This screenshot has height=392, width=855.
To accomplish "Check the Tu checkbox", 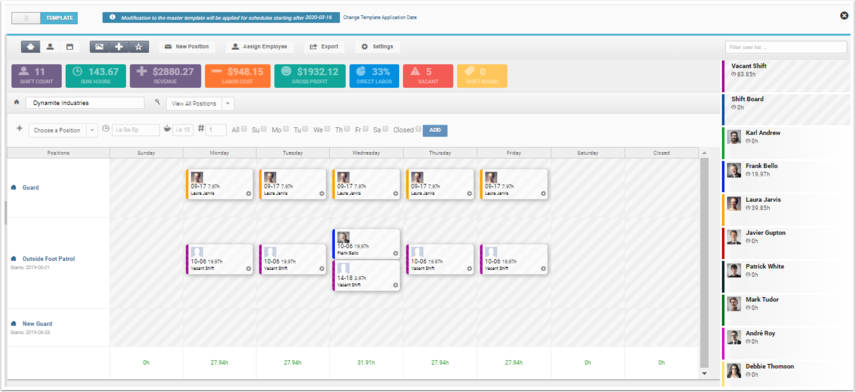I will (305, 129).
